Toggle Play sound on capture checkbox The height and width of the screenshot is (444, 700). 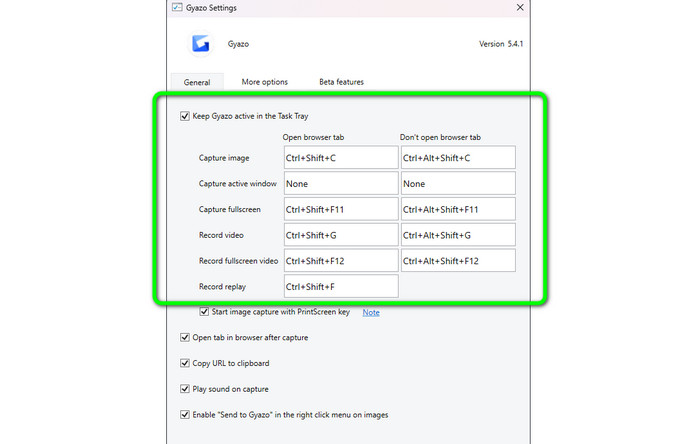click(185, 389)
